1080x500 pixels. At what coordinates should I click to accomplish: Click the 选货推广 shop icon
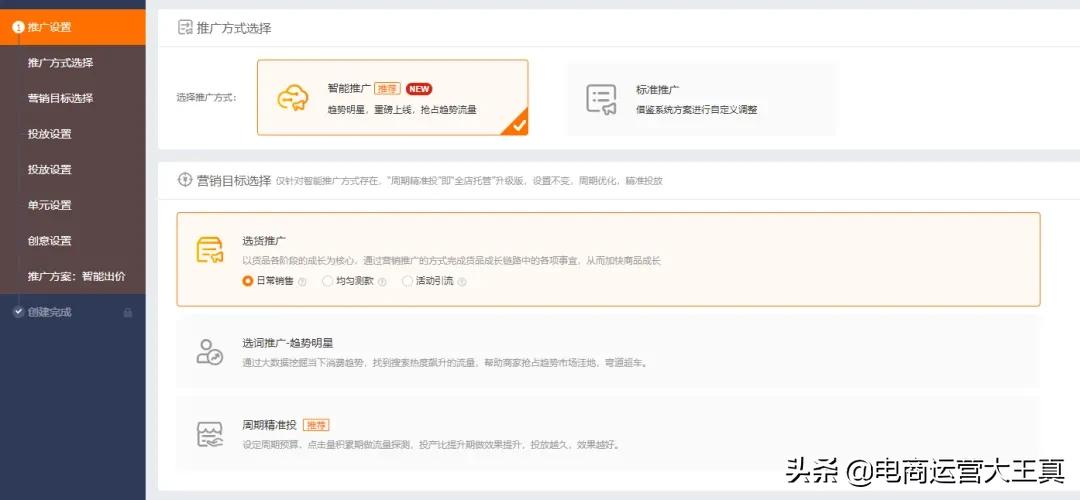pos(210,250)
